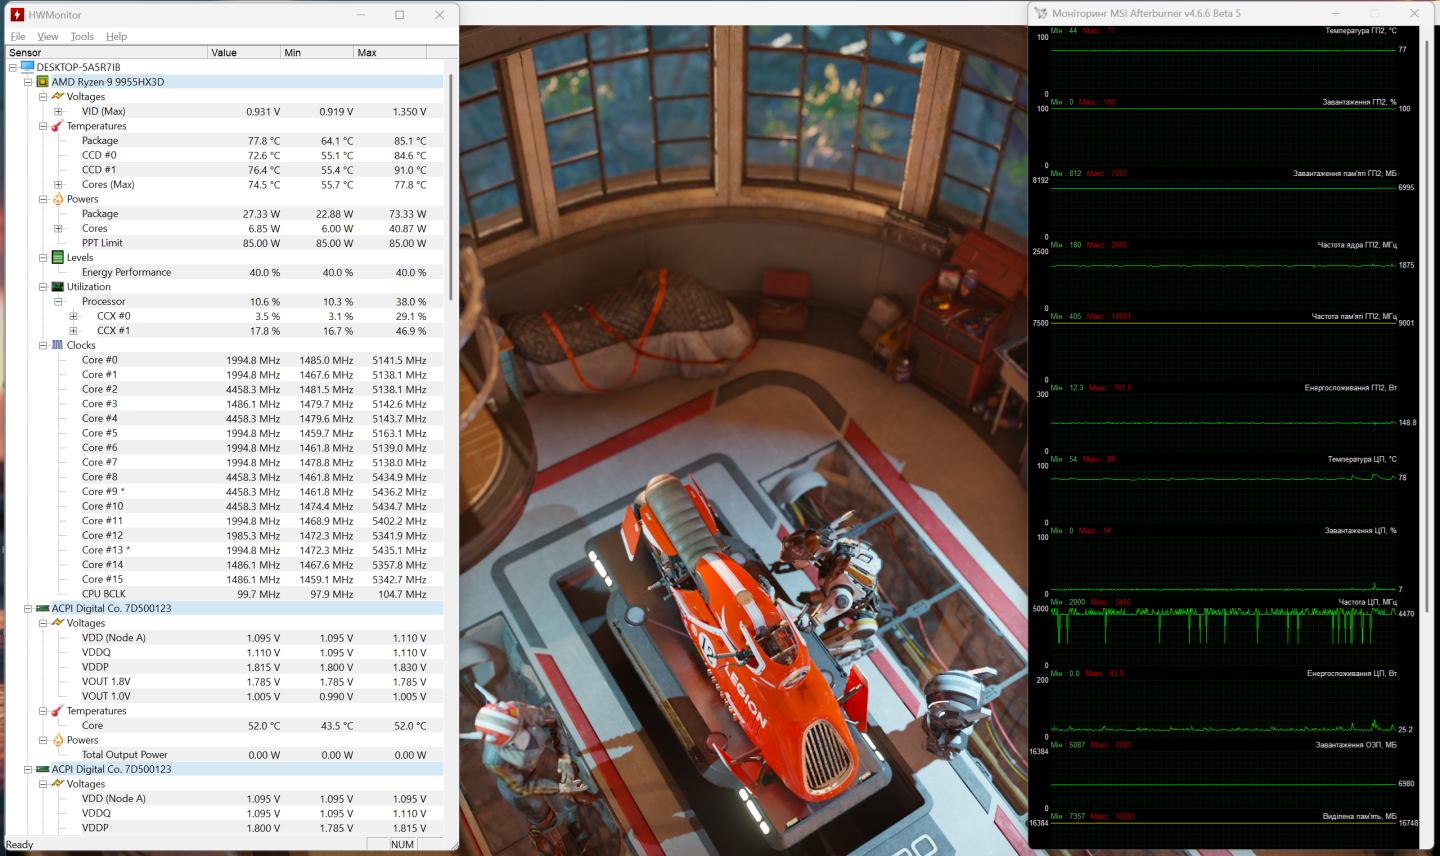
Task: Click the 'Виділена пам'ять, МБ' label in Afterburner
Action: (x=1360, y=816)
